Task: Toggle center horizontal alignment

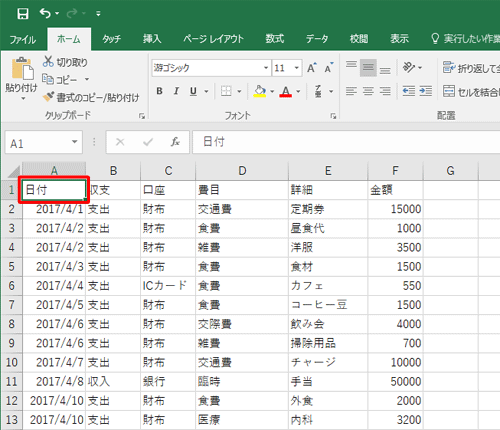Action: pos(368,91)
